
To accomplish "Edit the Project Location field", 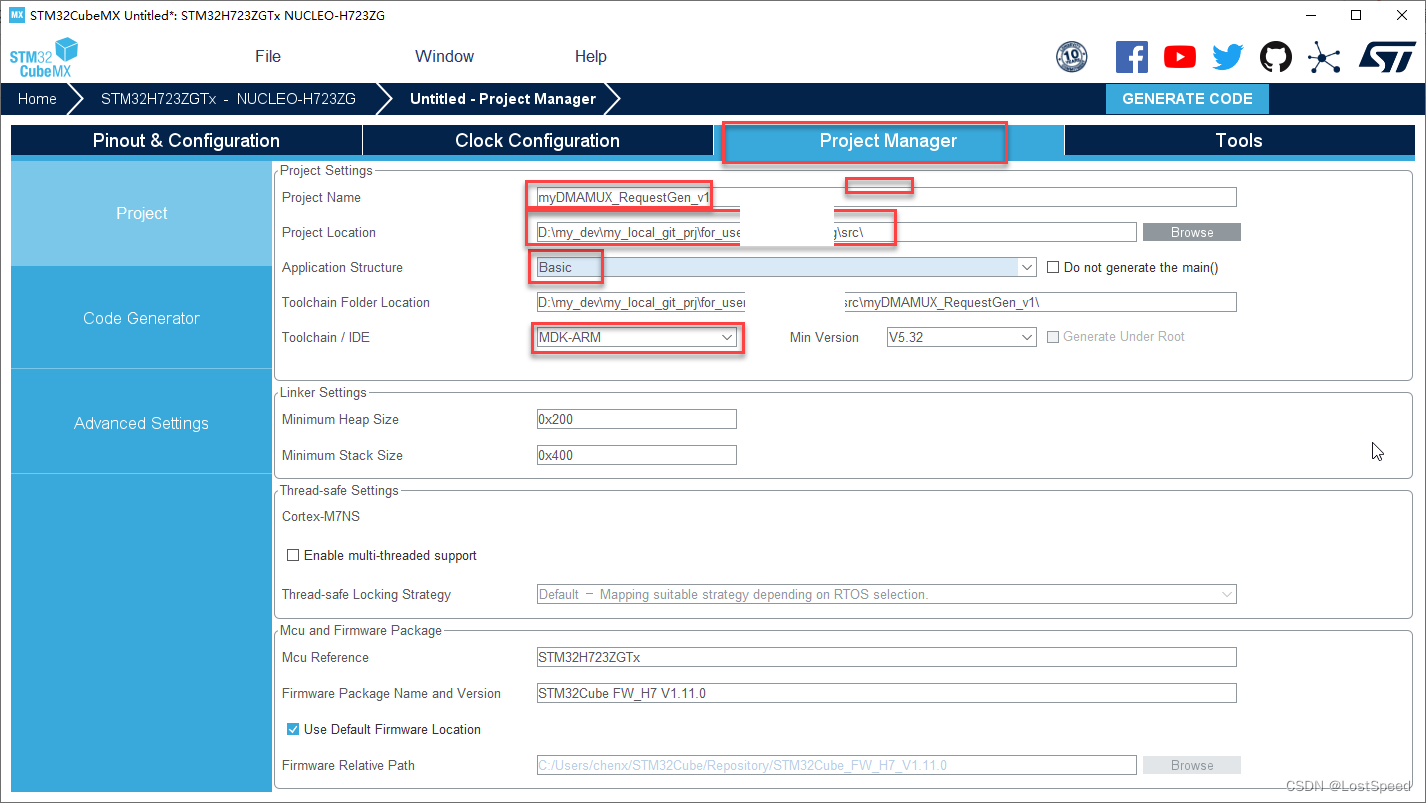I will pos(836,232).
